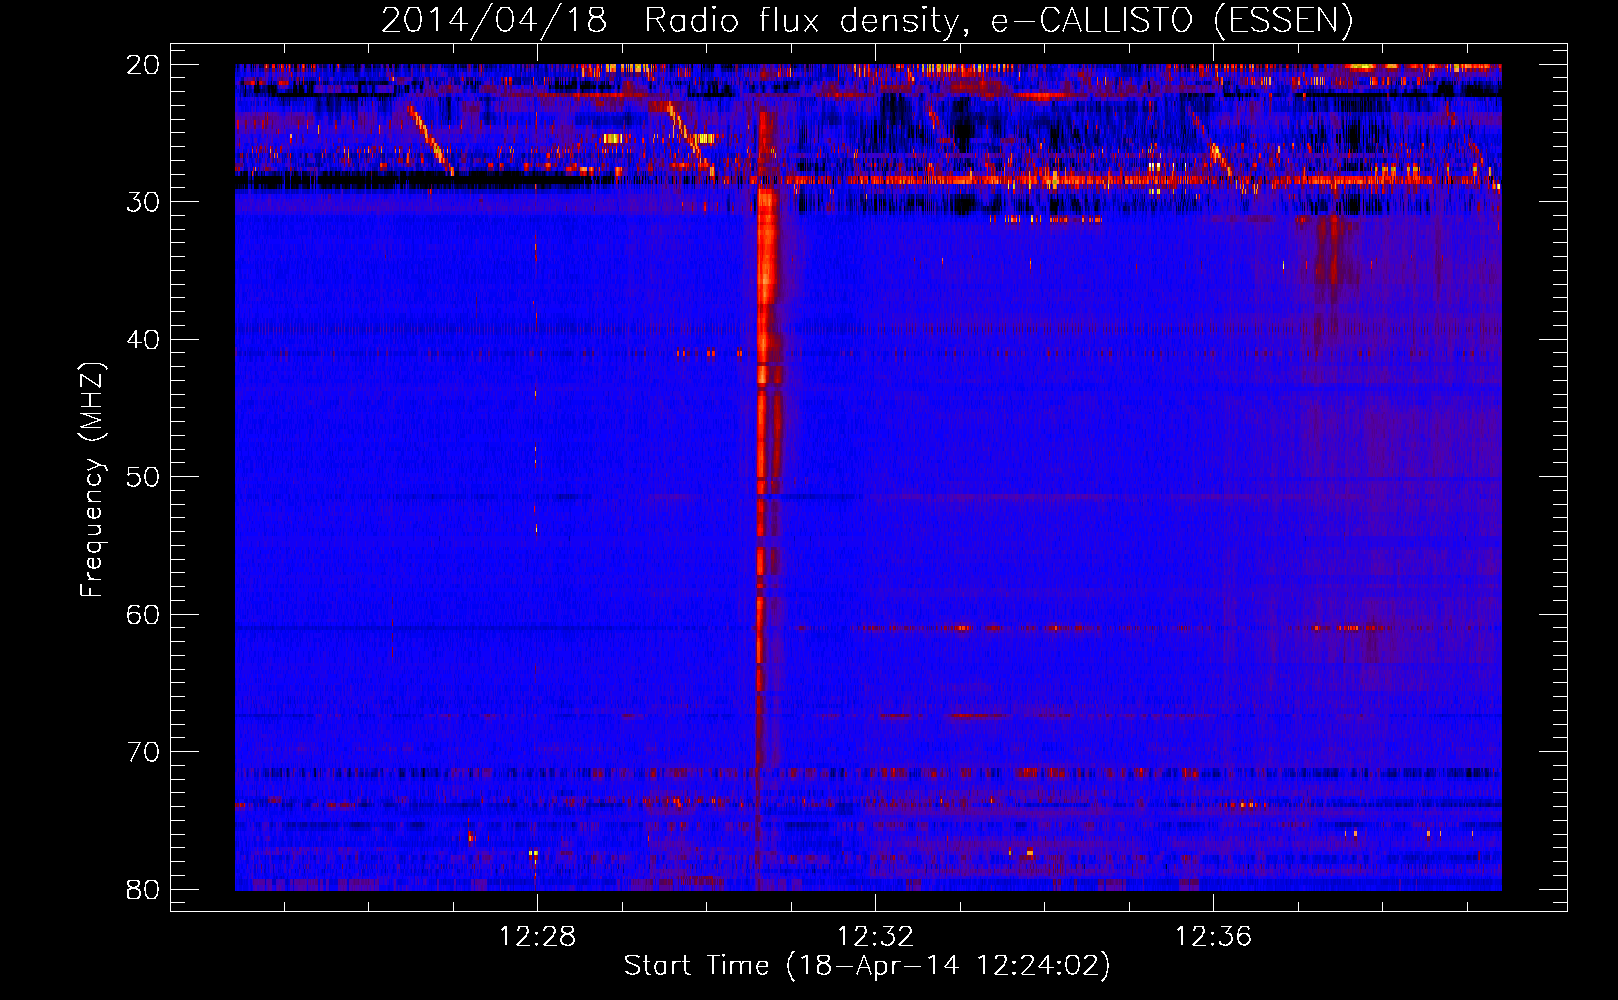This screenshot has height=1000, width=1618.
Task: Click the '50' frequency tick label
Action: pyautogui.click(x=144, y=477)
